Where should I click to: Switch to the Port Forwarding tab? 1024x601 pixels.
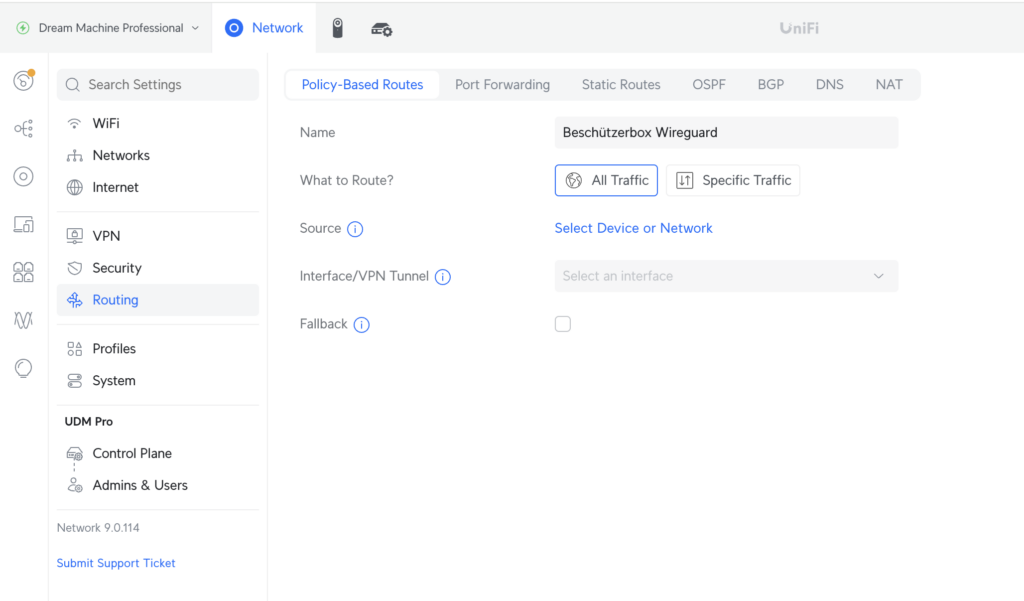pos(502,84)
